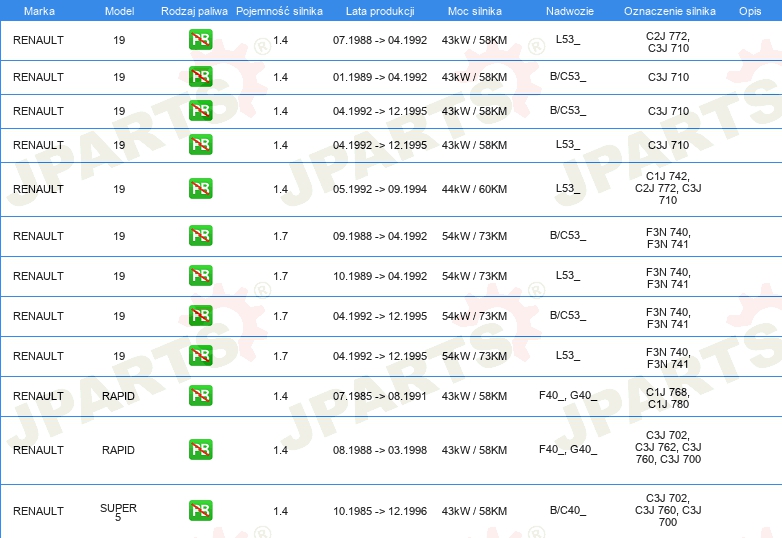The image size is (782, 538).
Task: Select the date range 10.1985 -> 12.1996
Action: coord(380,512)
